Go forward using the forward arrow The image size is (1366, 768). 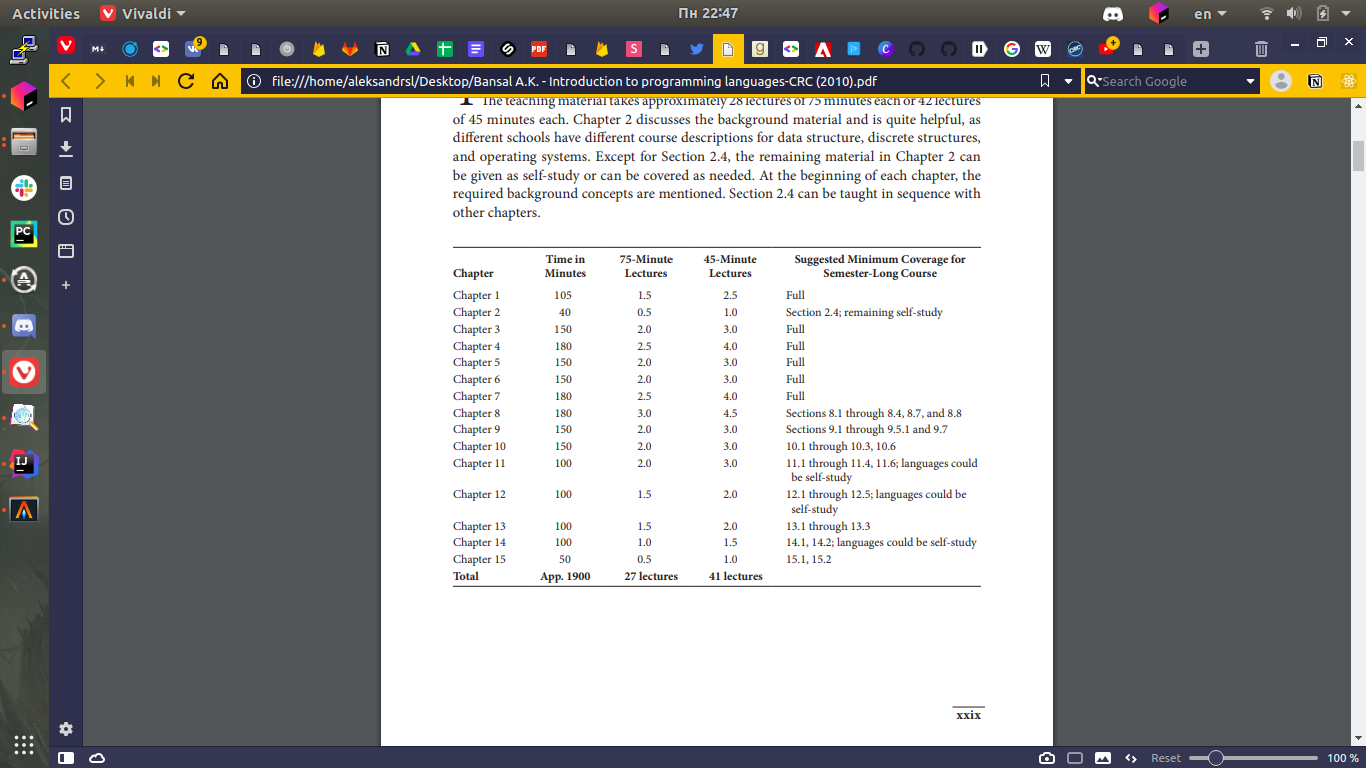(99, 81)
